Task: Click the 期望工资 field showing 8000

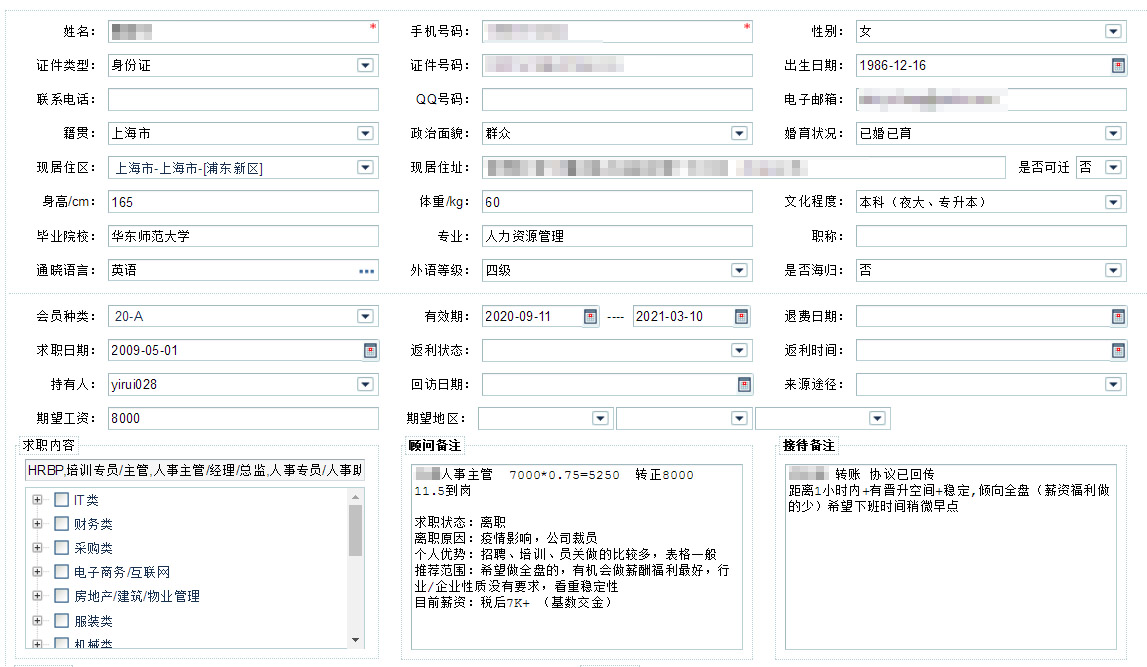Action: click(244, 418)
